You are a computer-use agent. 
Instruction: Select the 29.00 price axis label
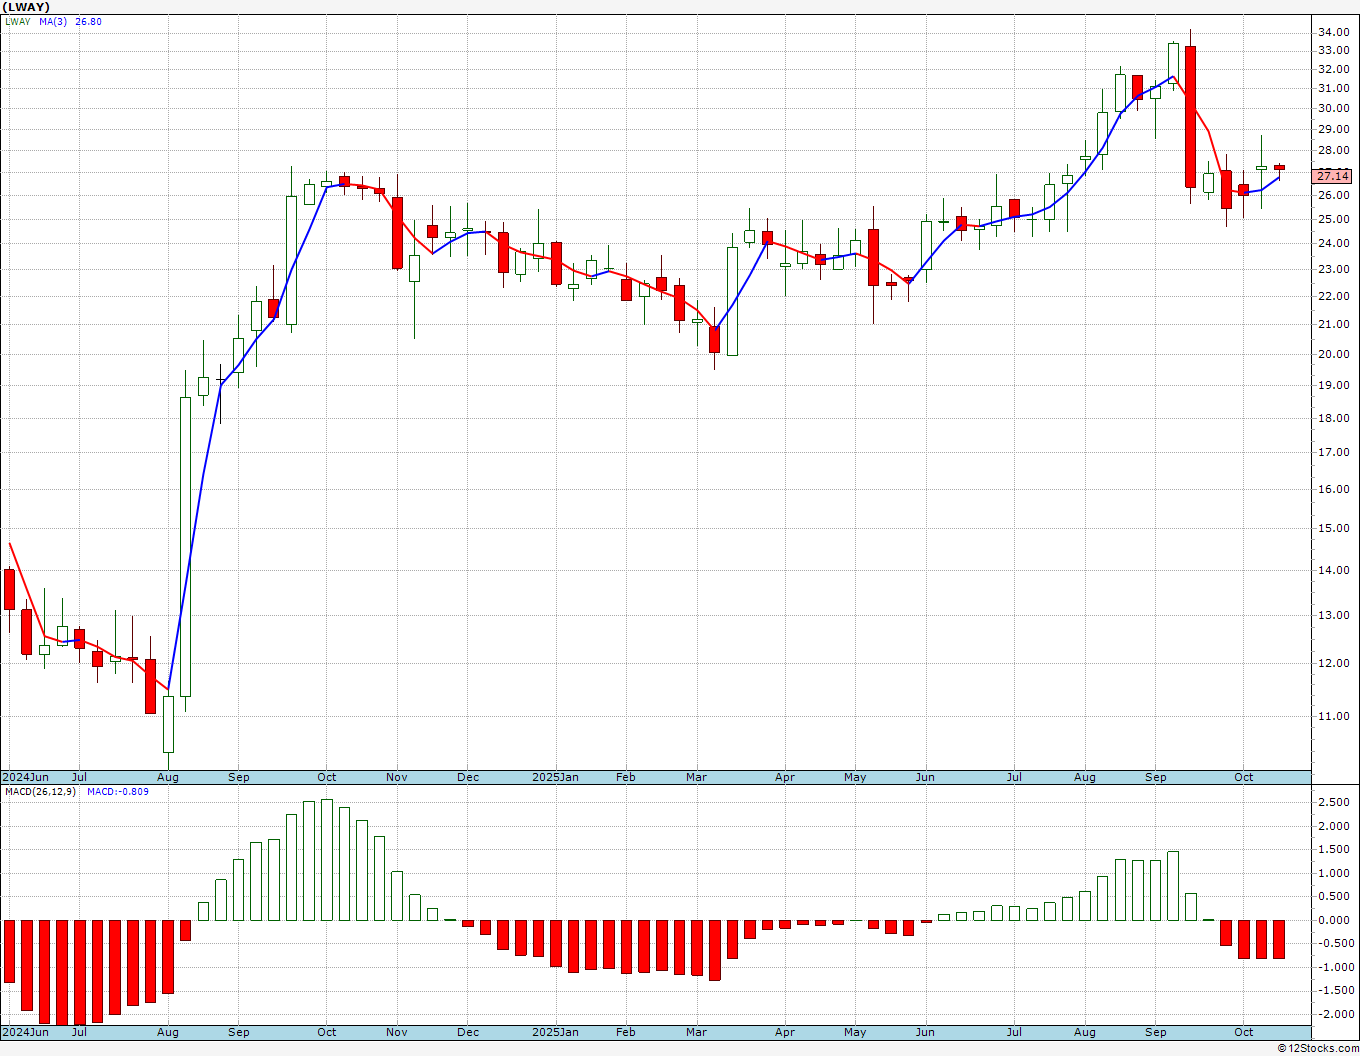click(x=1332, y=129)
